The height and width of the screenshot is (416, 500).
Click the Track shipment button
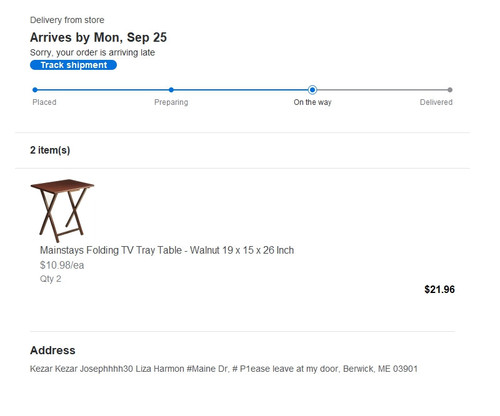73,65
